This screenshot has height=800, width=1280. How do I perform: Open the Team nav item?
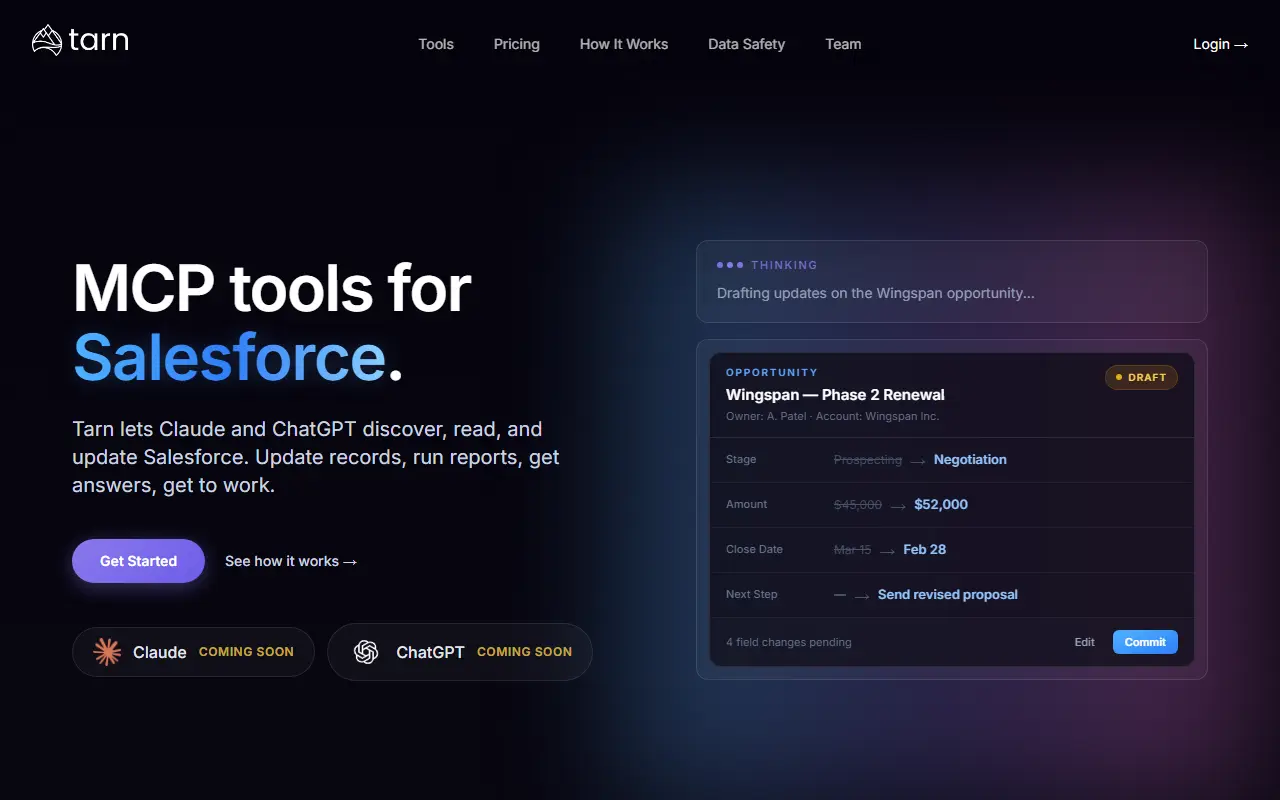click(x=843, y=44)
